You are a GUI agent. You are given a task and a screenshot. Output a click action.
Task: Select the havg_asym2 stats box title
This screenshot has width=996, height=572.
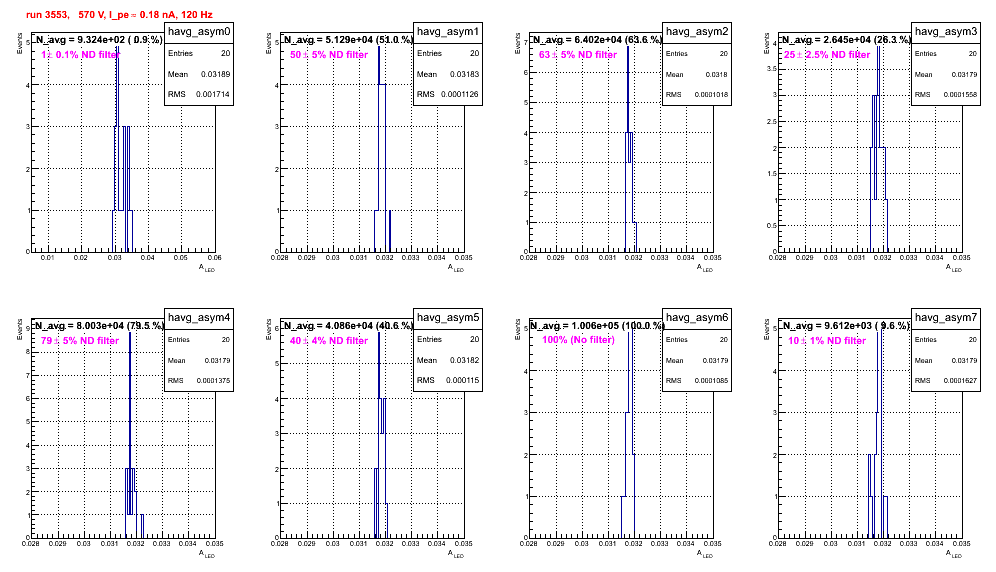tap(697, 32)
